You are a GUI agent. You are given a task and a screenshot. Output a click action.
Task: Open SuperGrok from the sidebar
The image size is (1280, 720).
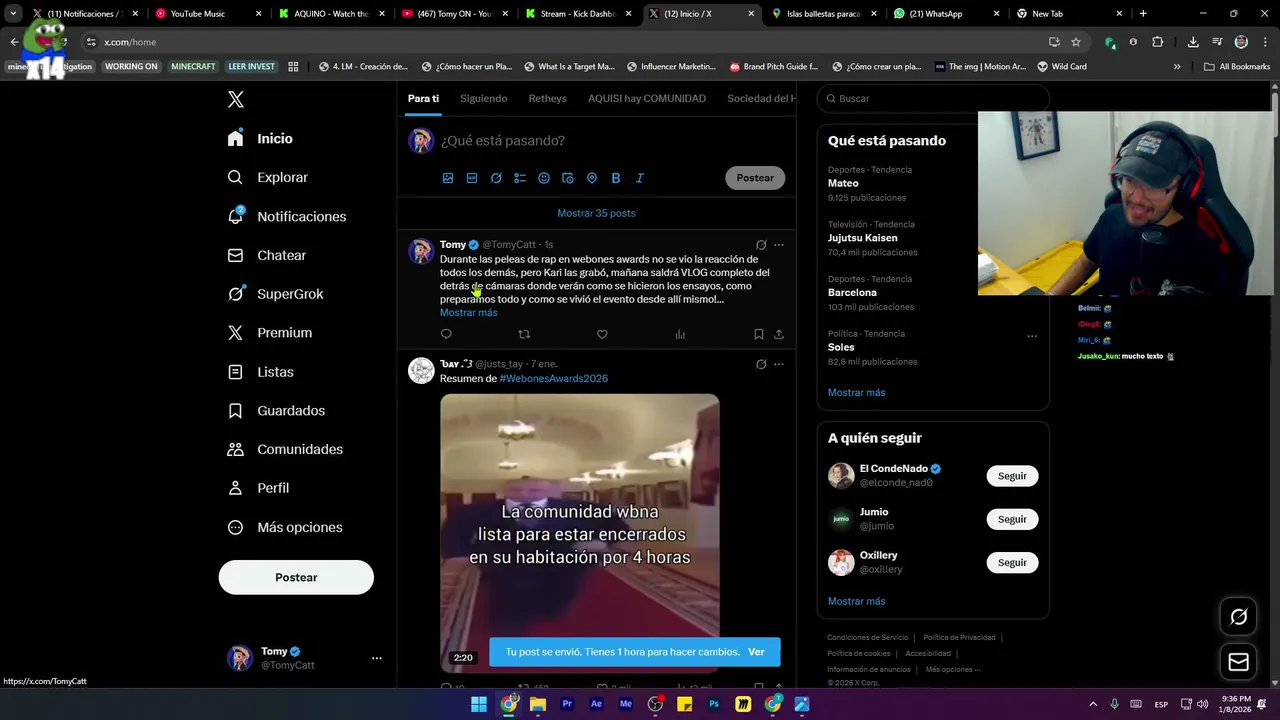pyautogui.click(x=275, y=294)
